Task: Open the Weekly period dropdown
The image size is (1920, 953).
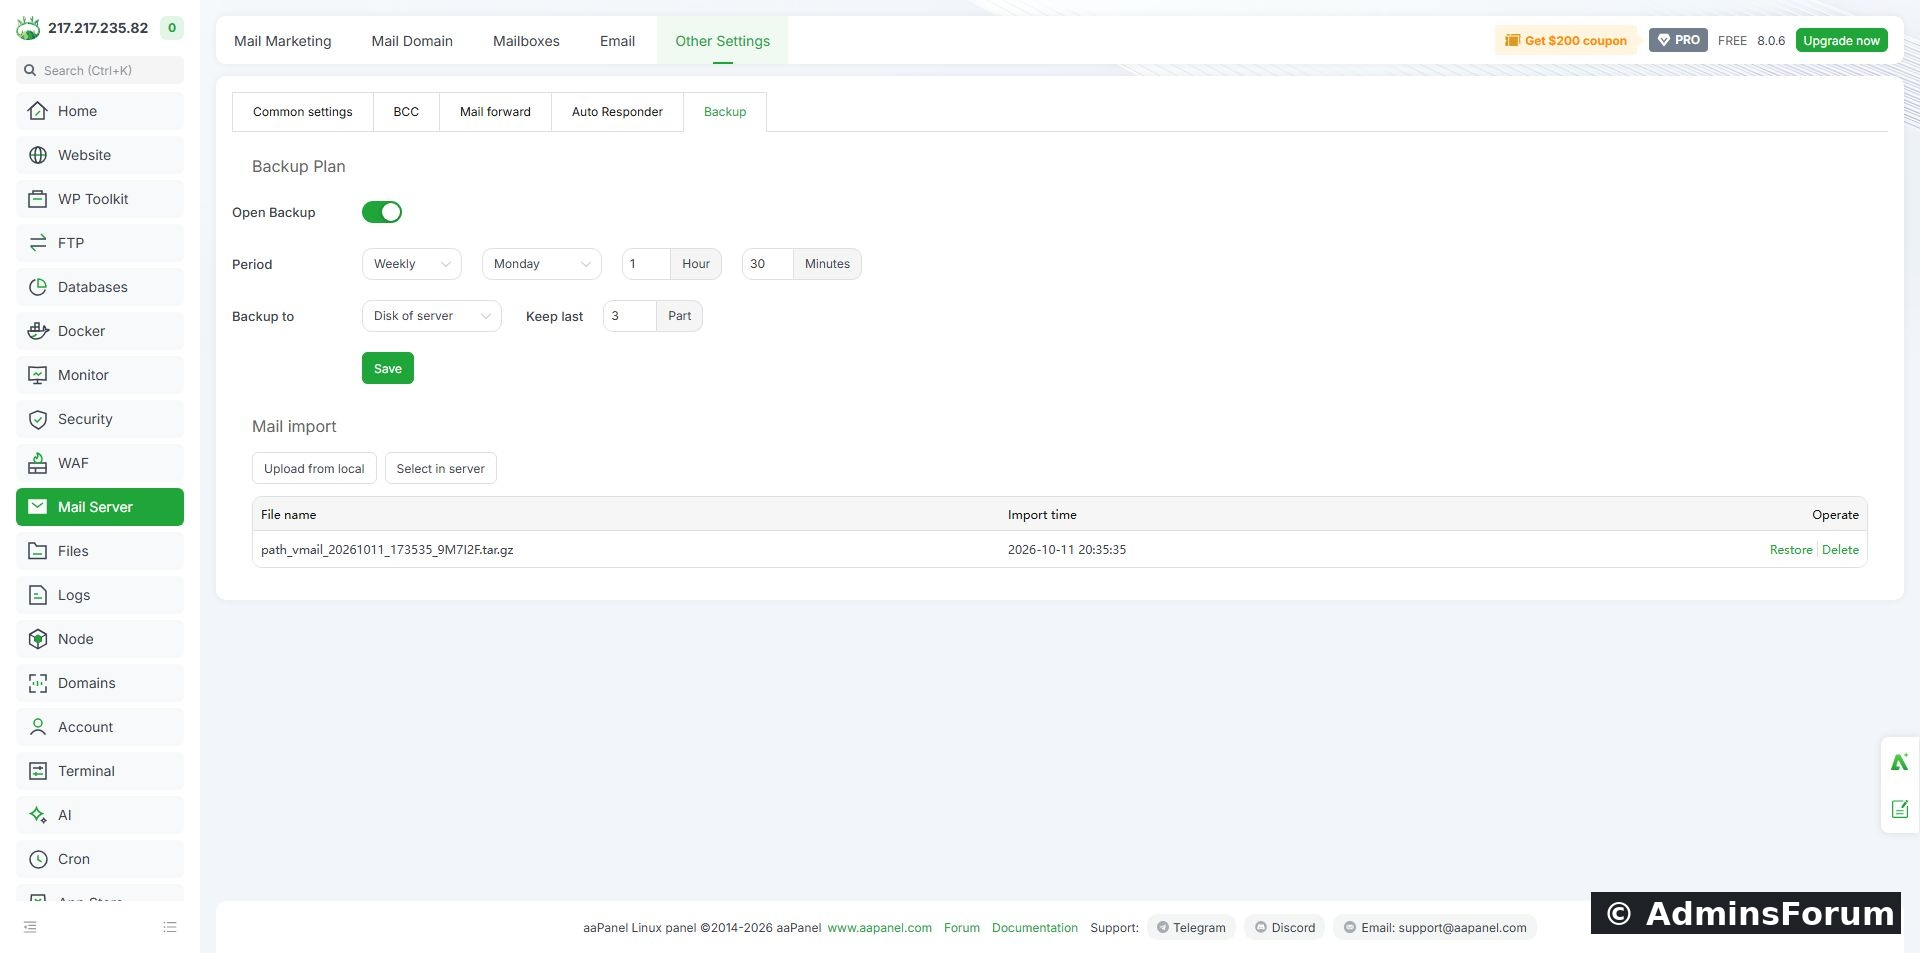Action: pos(412,264)
